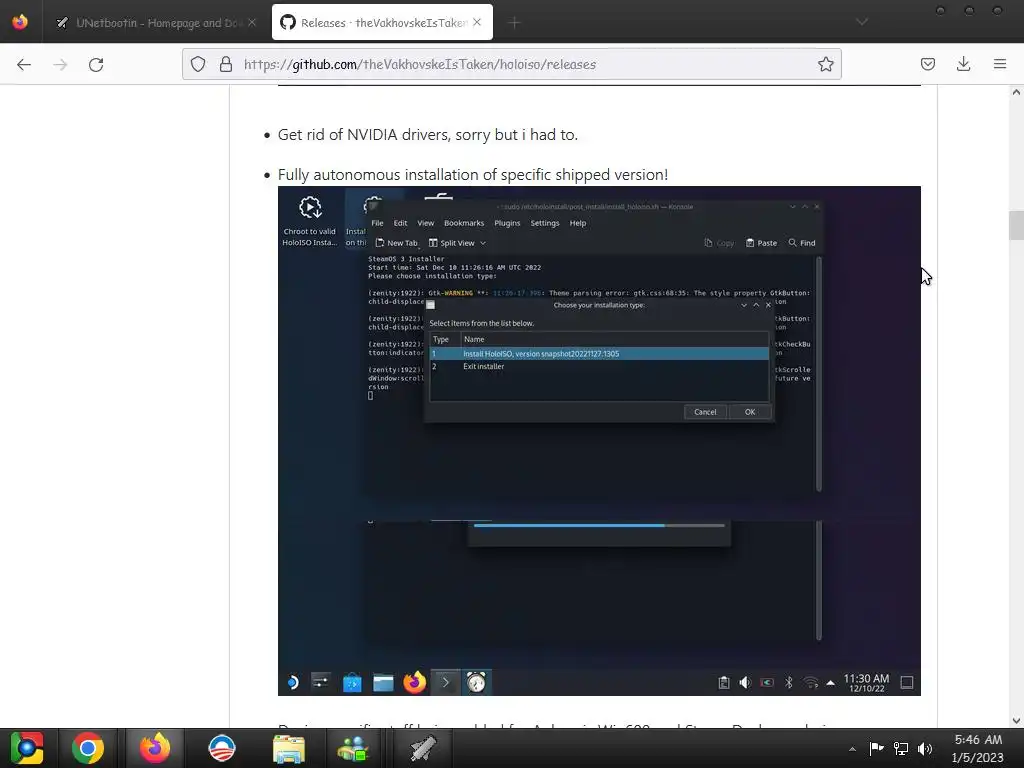Show hidden system tray icons

tap(852, 749)
